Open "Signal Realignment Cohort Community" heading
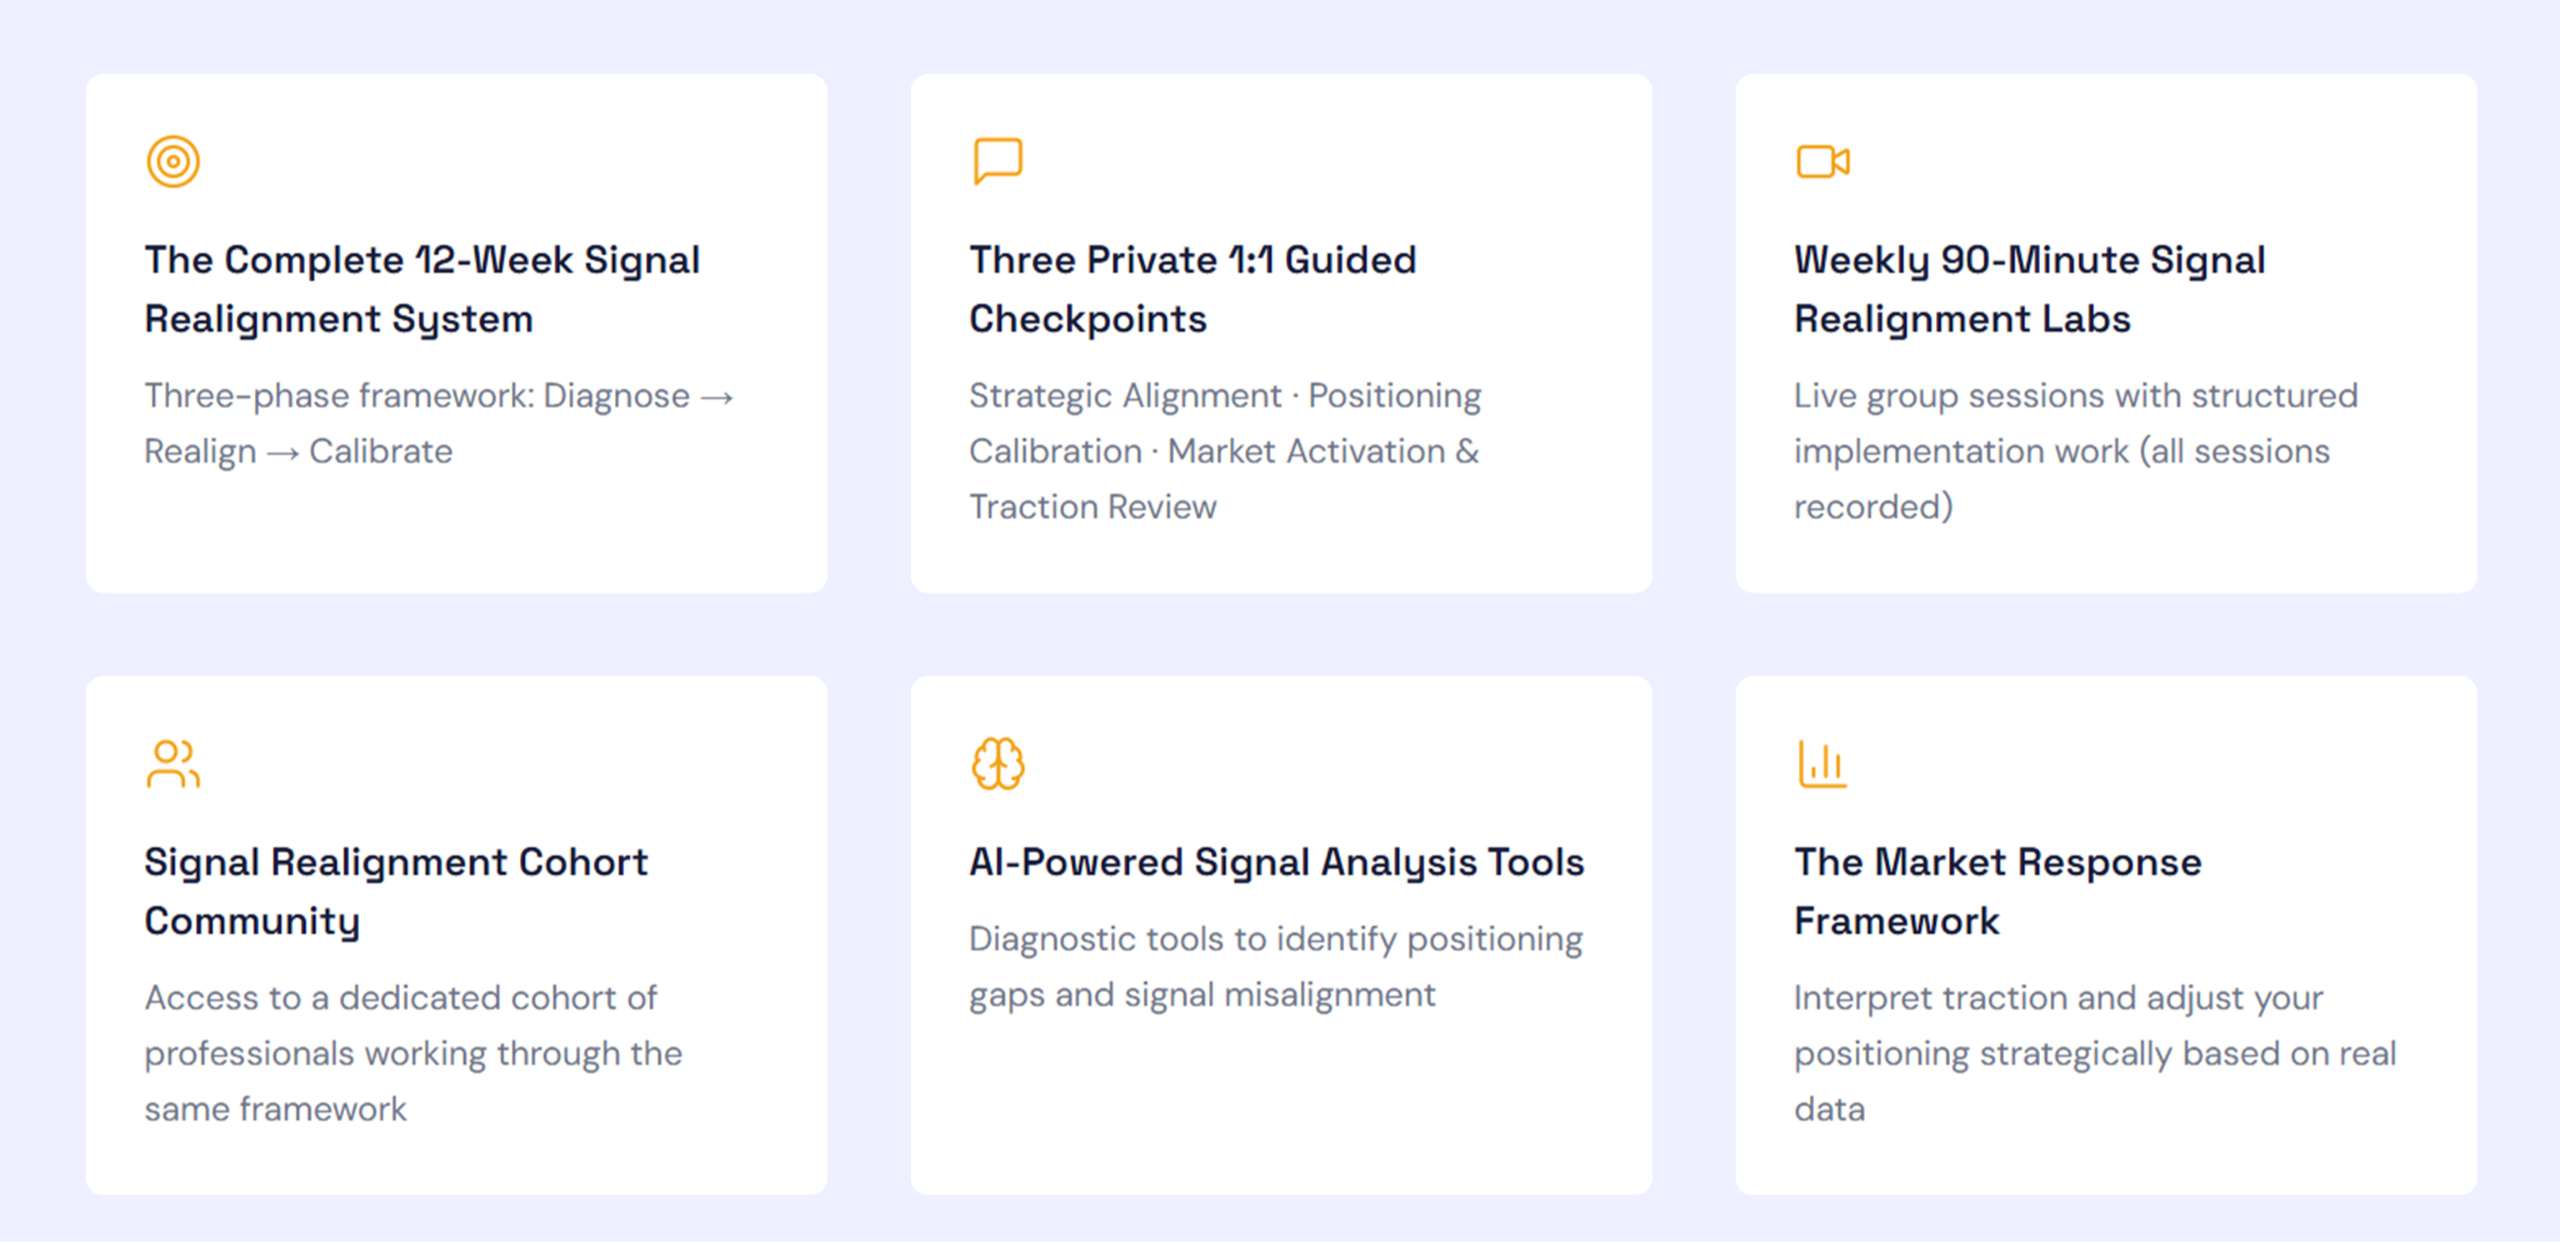The width and height of the screenshot is (2560, 1242). click(x=396, y=891)
